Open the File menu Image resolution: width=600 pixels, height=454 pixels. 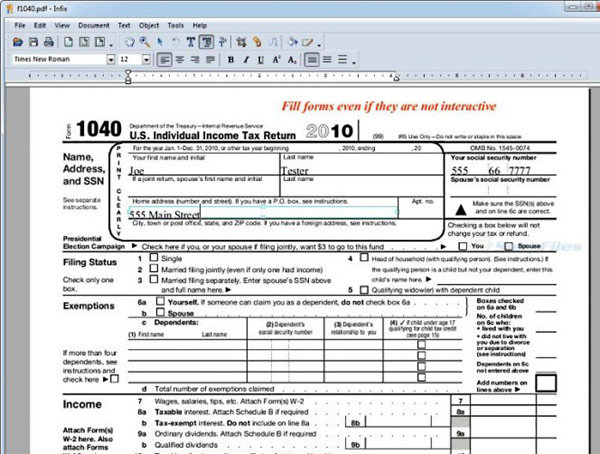point(20,25)
